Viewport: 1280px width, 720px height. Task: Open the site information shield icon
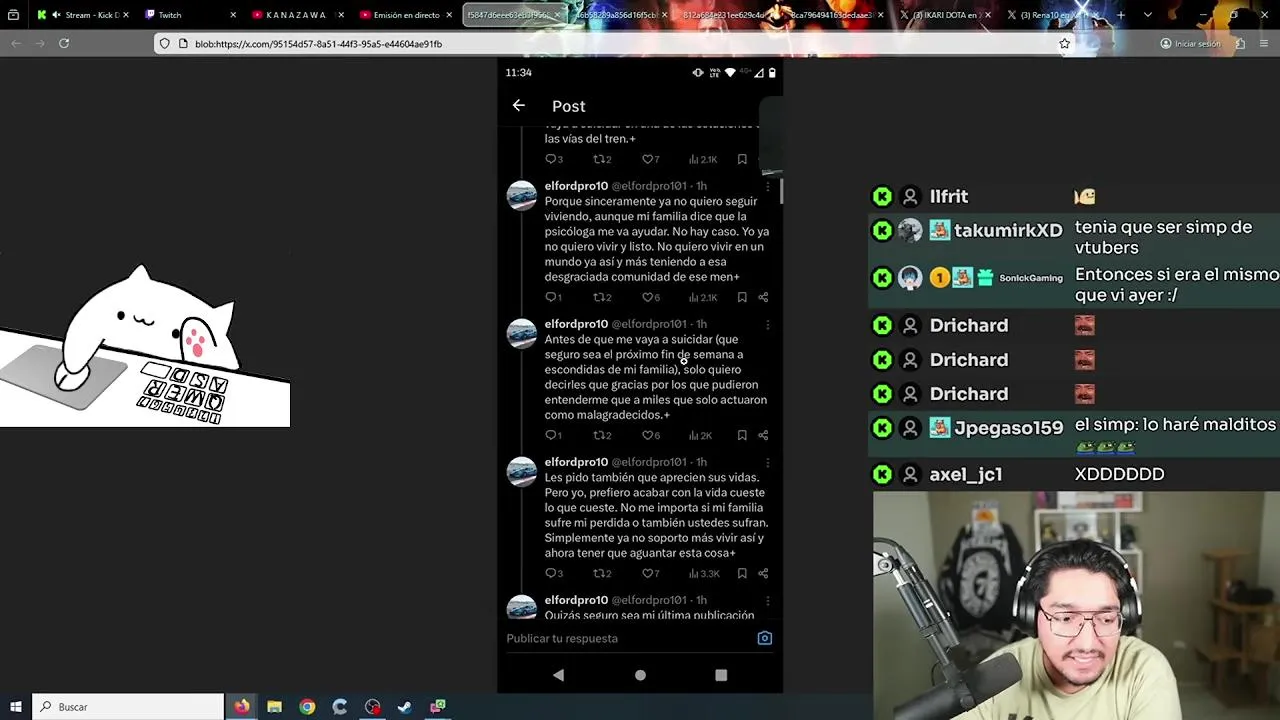tap(165, 44)
